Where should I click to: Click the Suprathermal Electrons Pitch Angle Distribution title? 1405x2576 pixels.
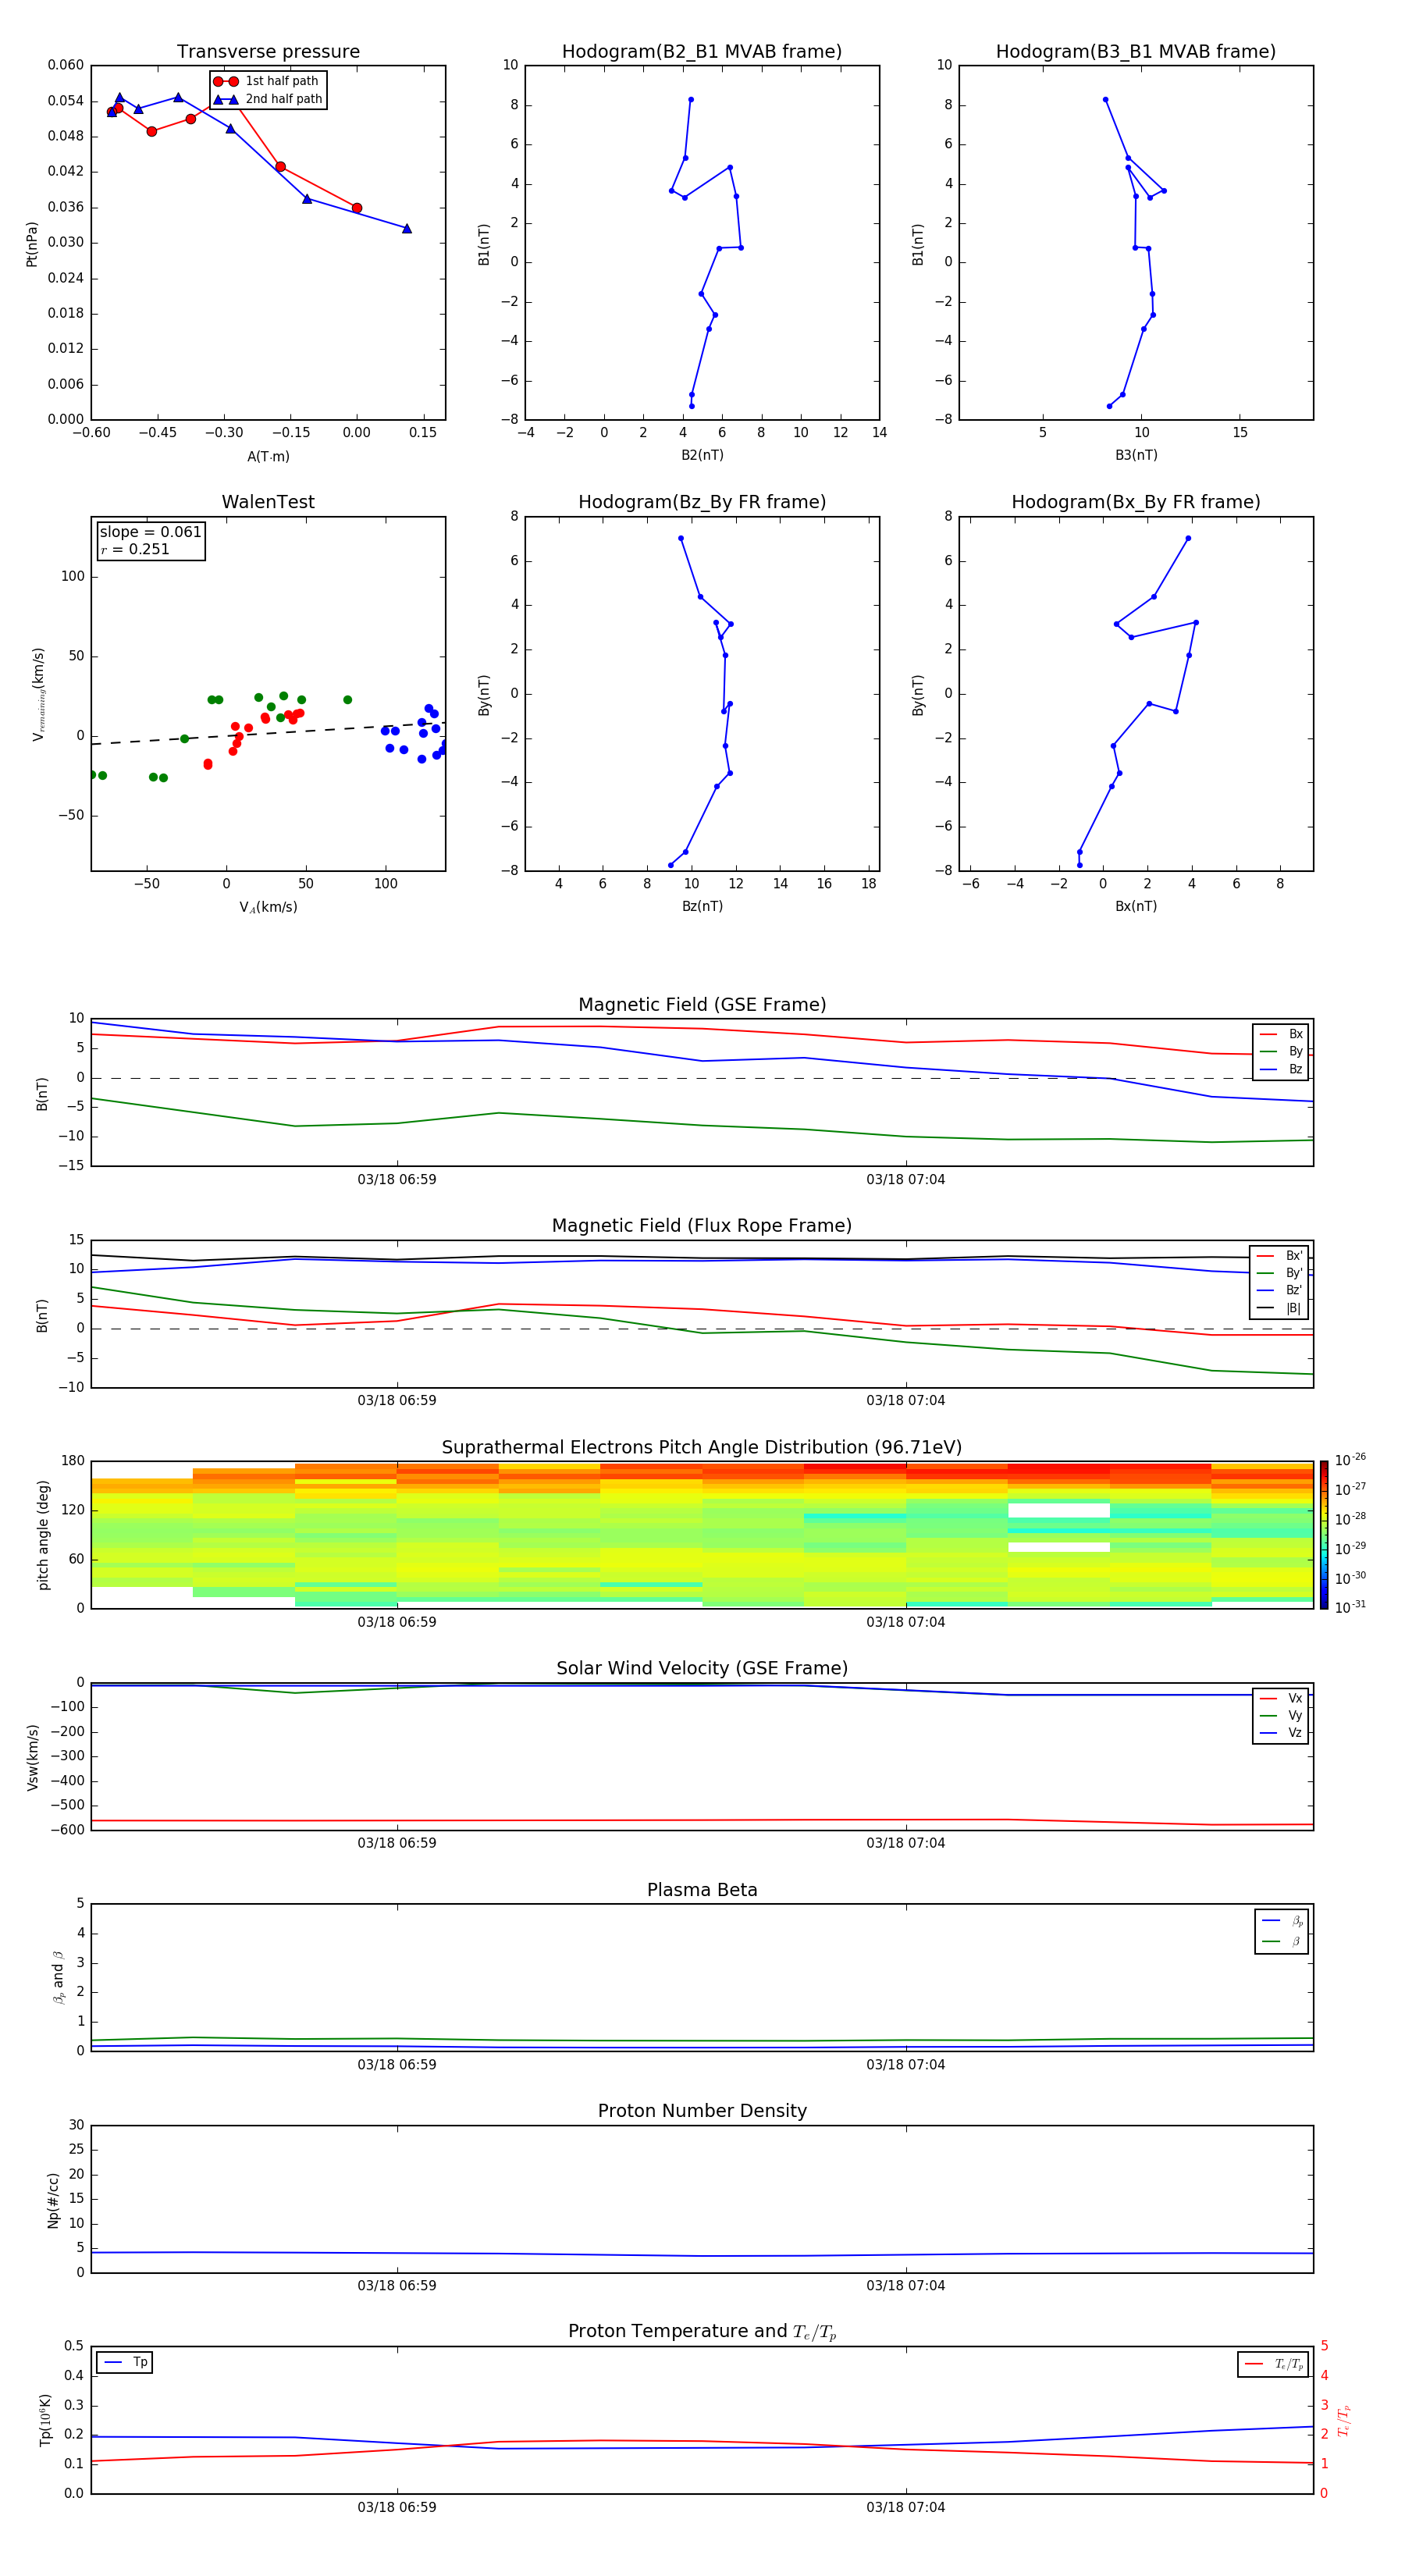[702, 1448]
